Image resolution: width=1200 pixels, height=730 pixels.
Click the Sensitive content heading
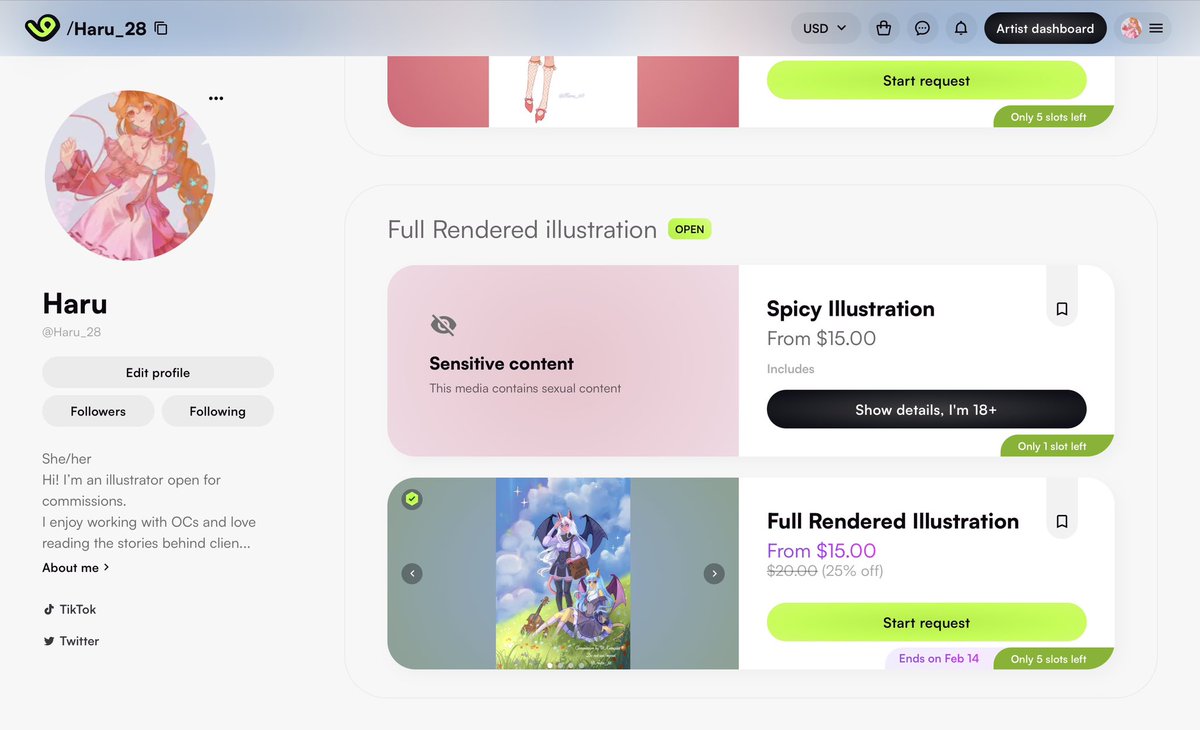[x=501, y=364]
